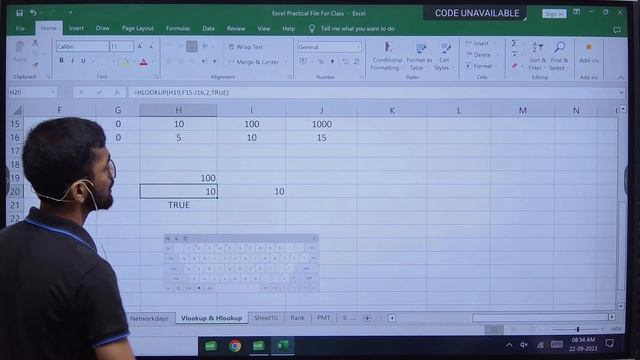The width and height of the screenshot is (640, 360).
Task: Switch to the Review ribbon tab
Action: tap(236, 28)
